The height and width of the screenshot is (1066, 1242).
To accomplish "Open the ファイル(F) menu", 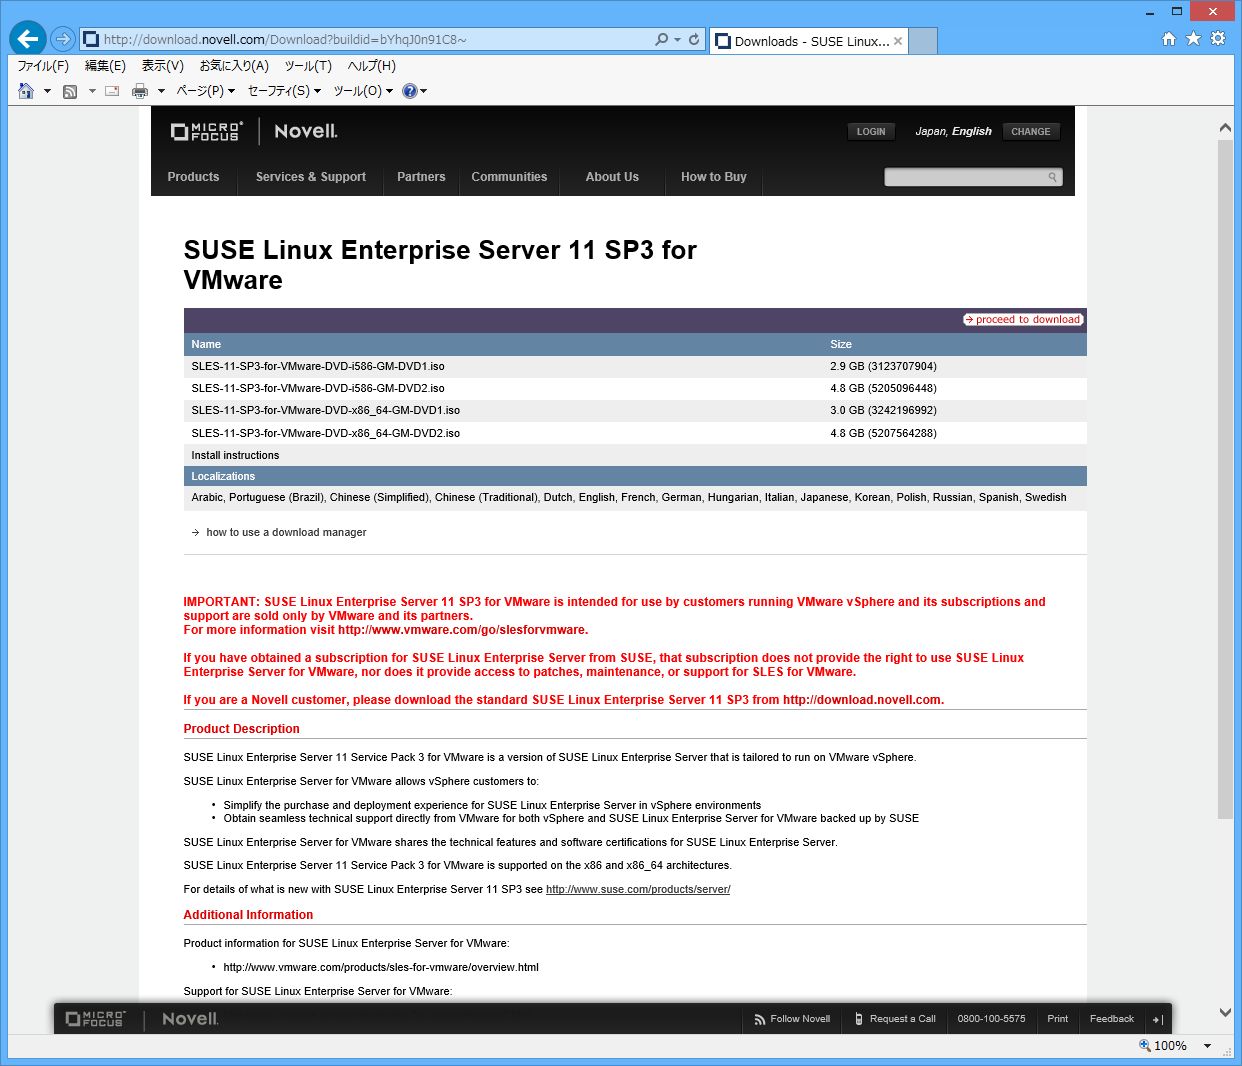I will point(43,66).
